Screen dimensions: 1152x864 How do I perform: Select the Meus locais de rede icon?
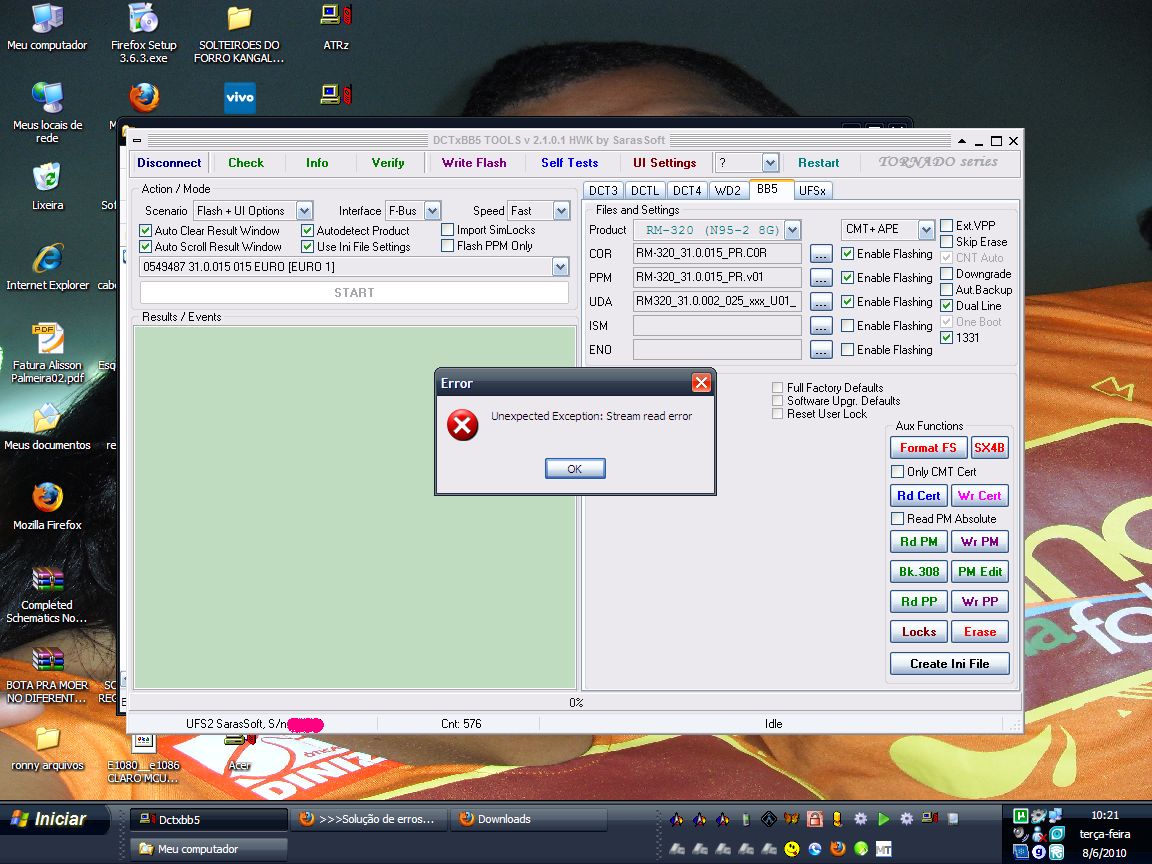click(47, 112)
